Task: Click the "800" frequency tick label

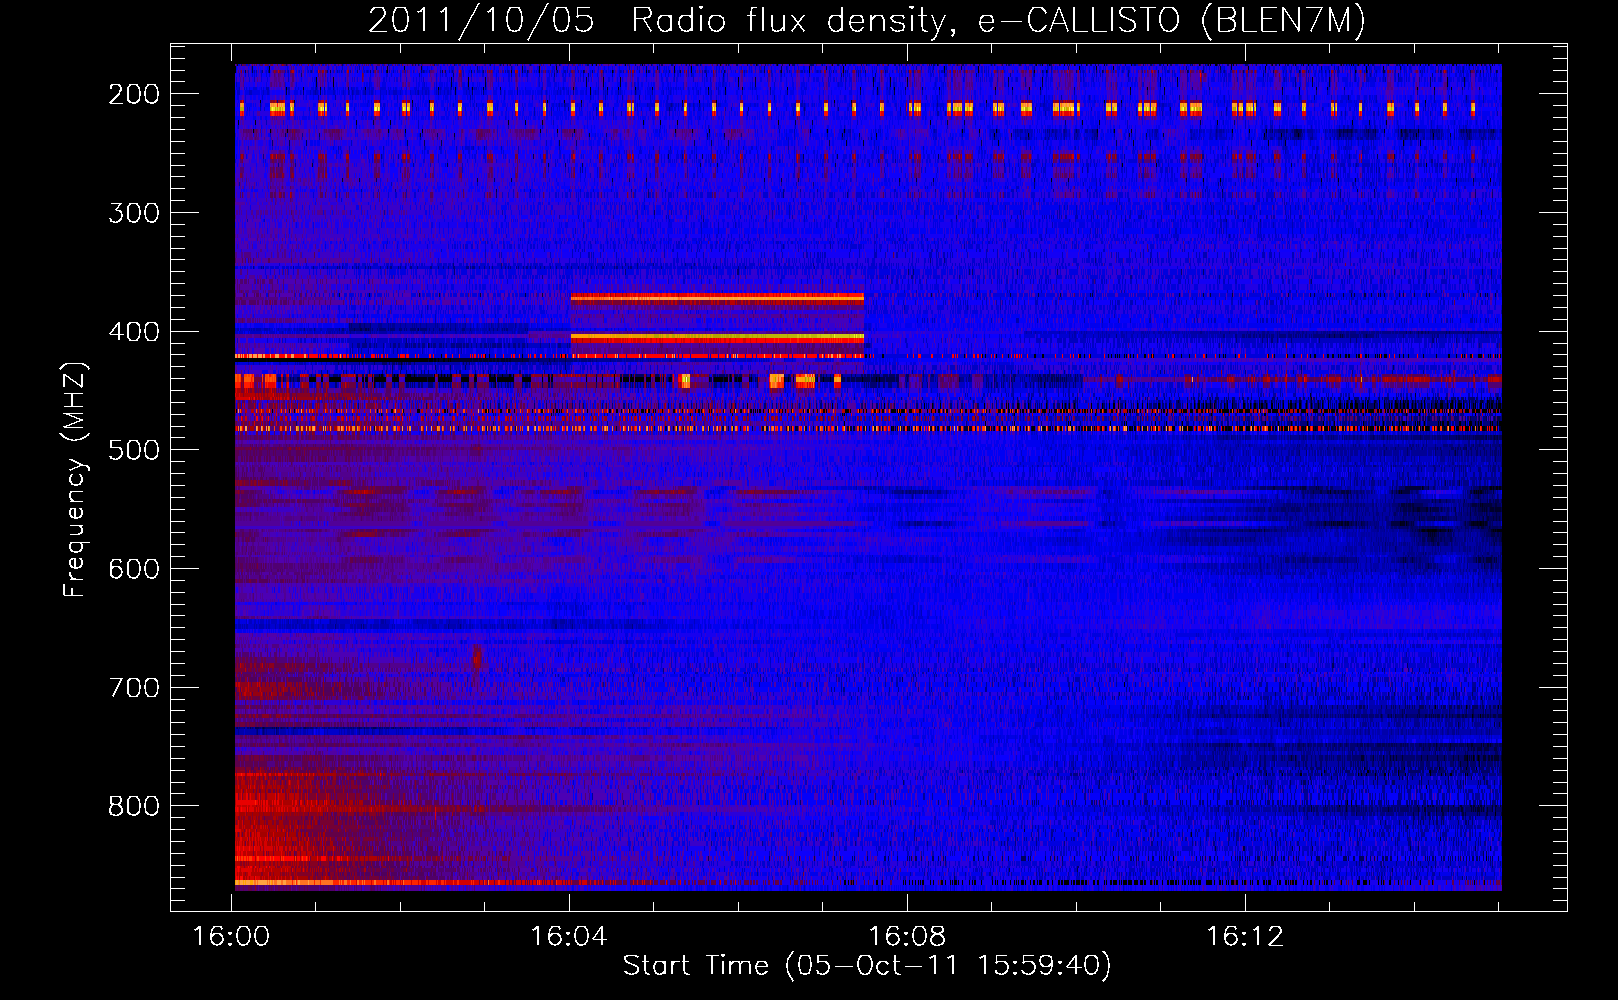Action: 134,806
